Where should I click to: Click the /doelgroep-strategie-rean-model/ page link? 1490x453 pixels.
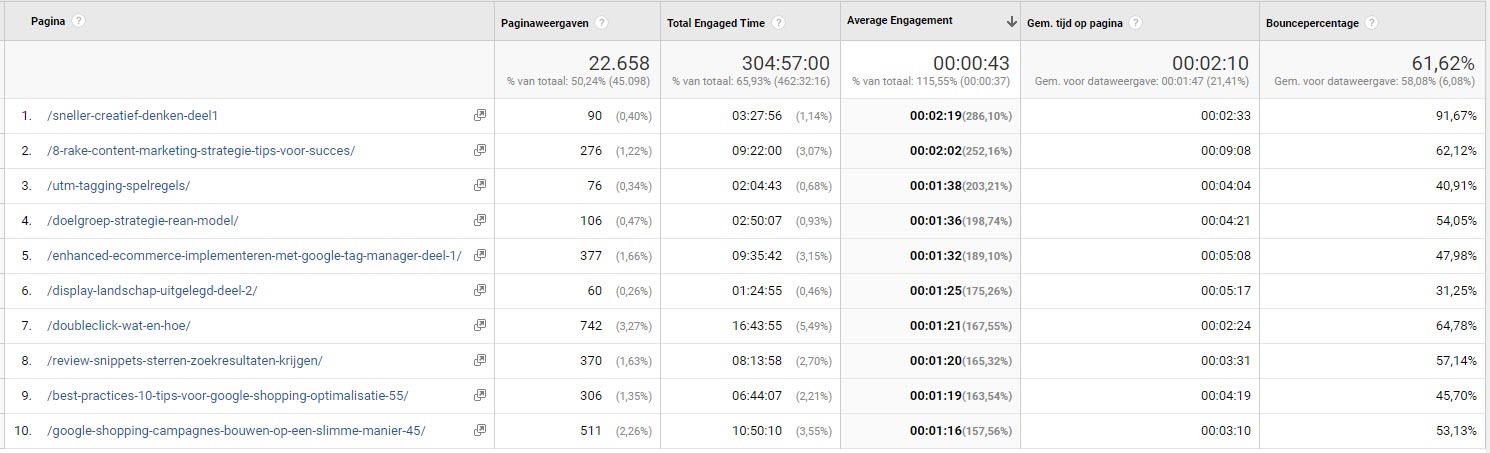coord(143,220)
